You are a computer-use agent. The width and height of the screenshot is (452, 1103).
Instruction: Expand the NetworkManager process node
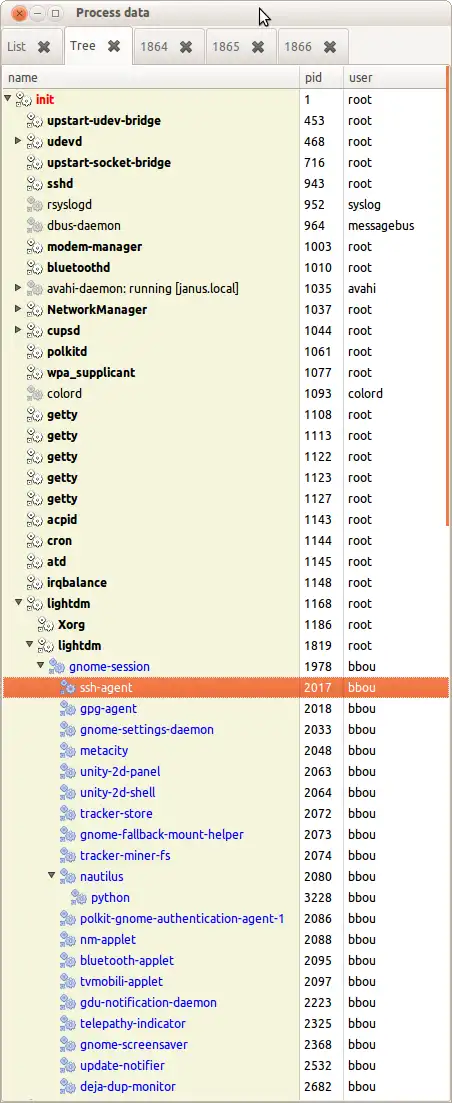tap(18, 310)
